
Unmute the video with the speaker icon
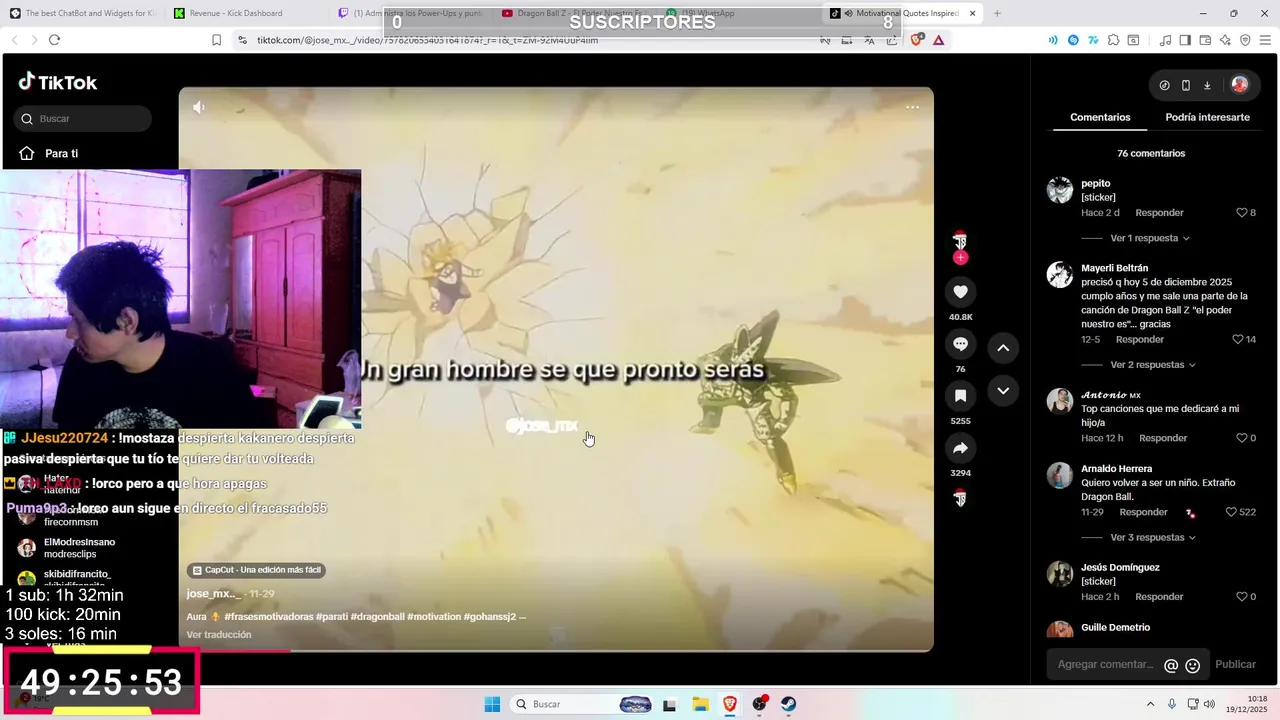(199, 107)
